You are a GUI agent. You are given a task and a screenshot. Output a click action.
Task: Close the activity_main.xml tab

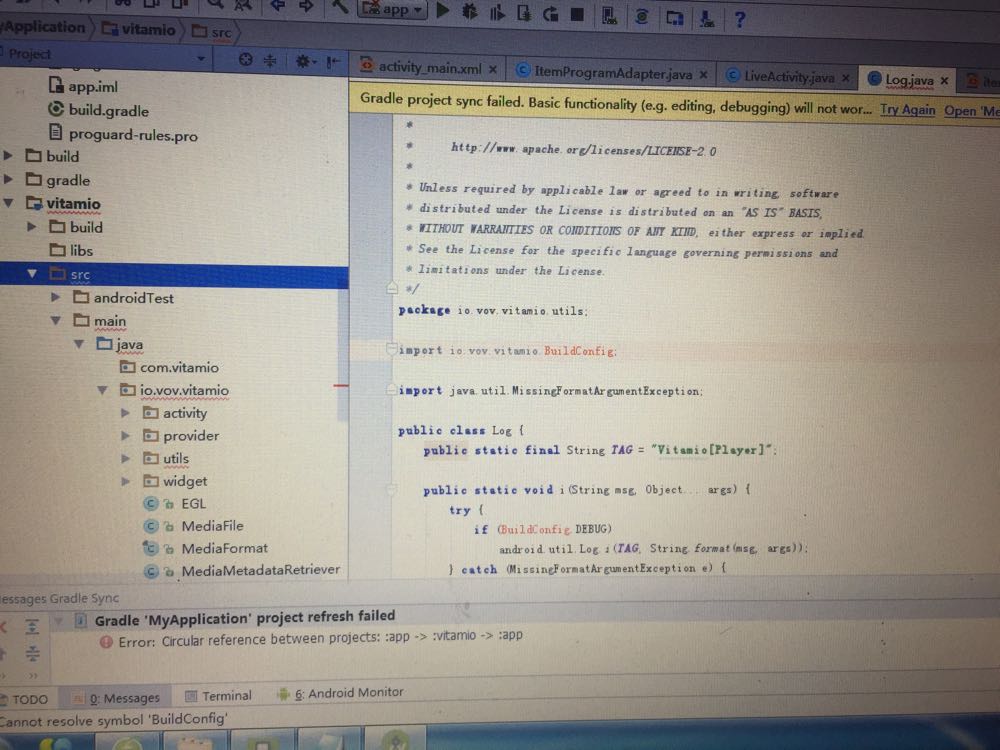[493, 69]
